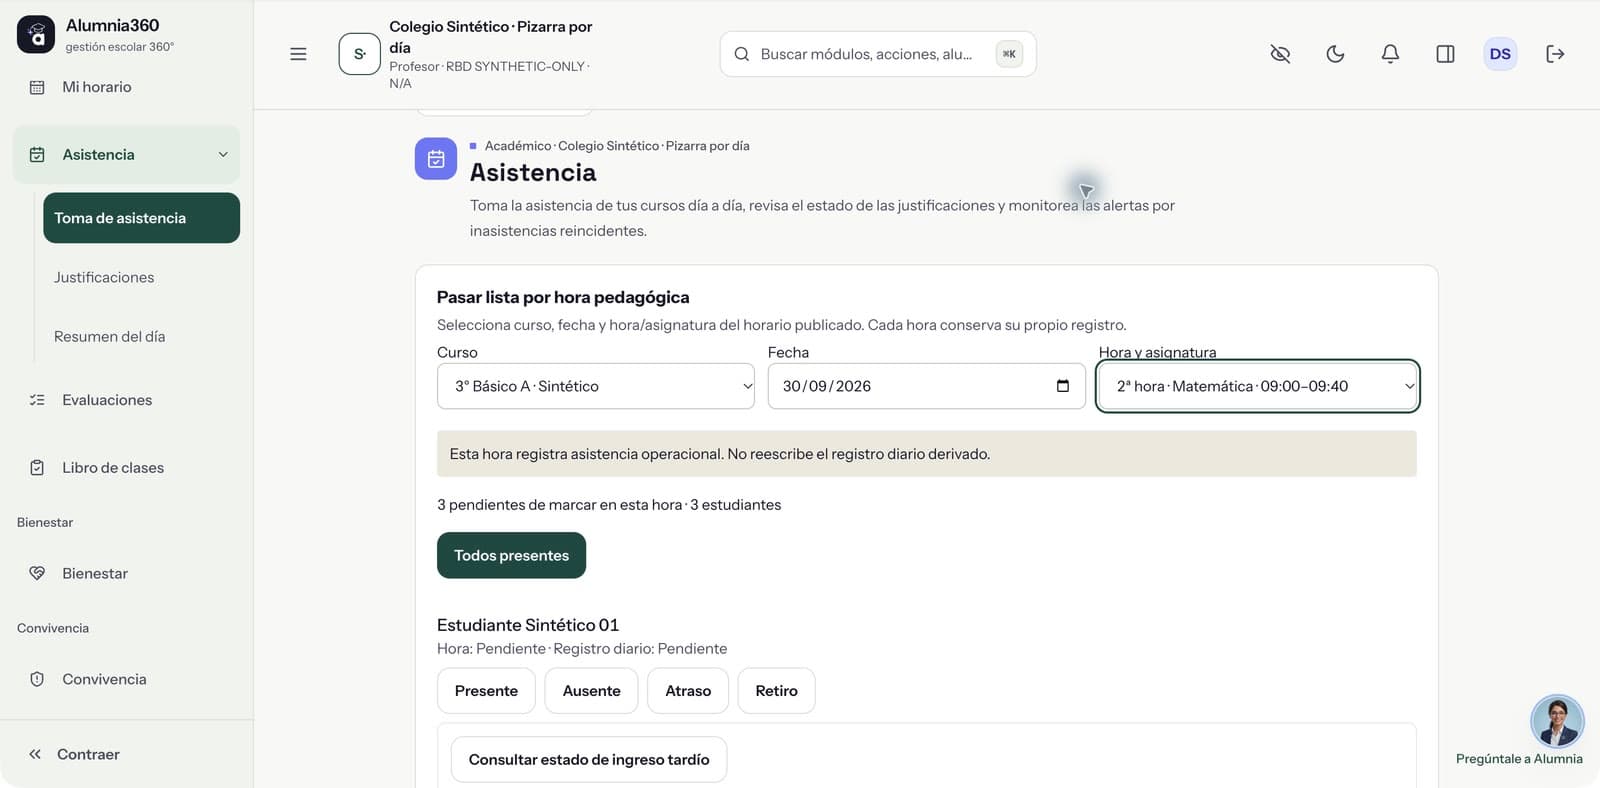Mark all students with Todos presentes
Viewport: 1600px width, 788px height.
point(511,556)
